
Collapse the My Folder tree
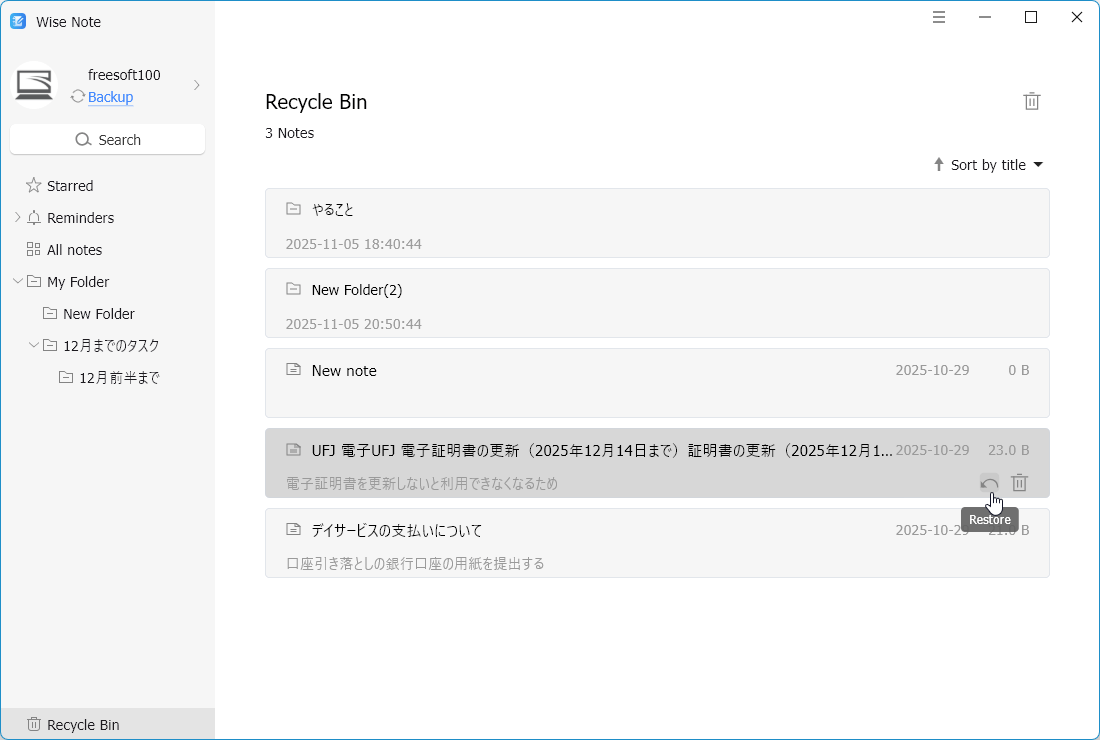pos(17,282)
